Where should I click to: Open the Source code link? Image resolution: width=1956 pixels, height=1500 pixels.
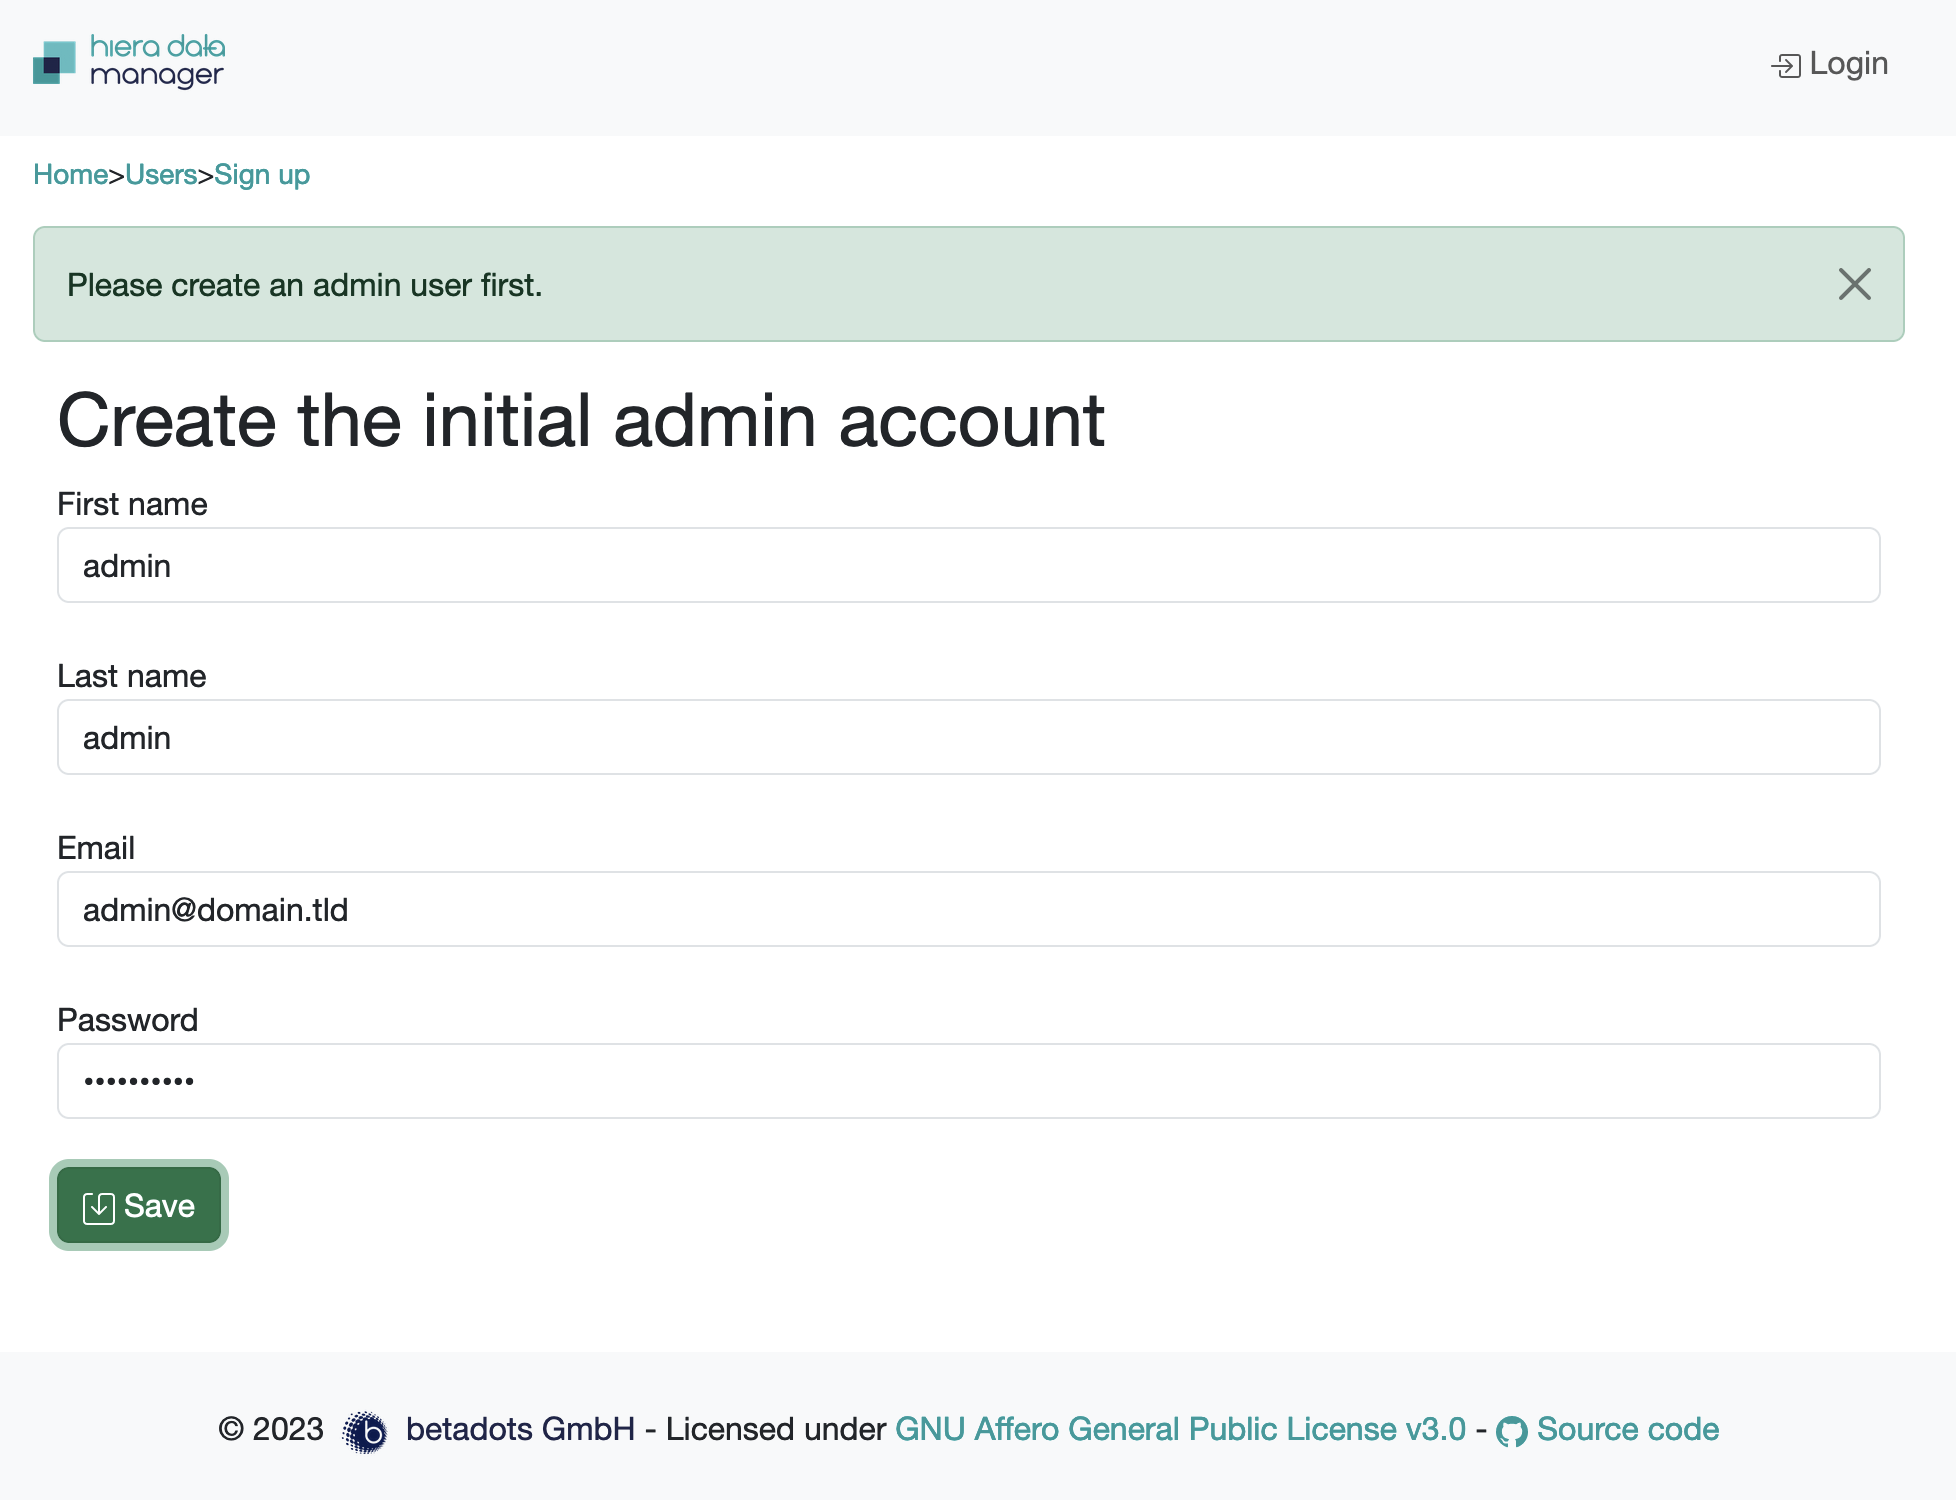click(x=1608, y=1429)
